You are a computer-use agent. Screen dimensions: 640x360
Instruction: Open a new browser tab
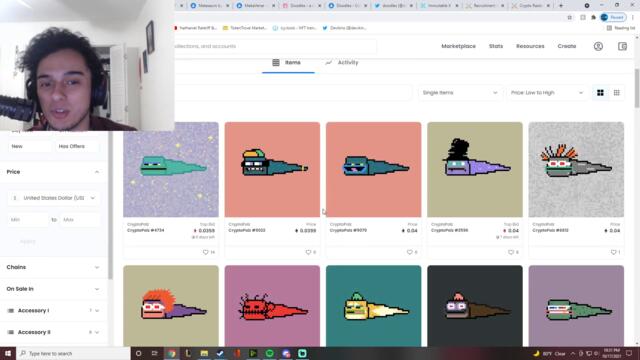(561, 6)
